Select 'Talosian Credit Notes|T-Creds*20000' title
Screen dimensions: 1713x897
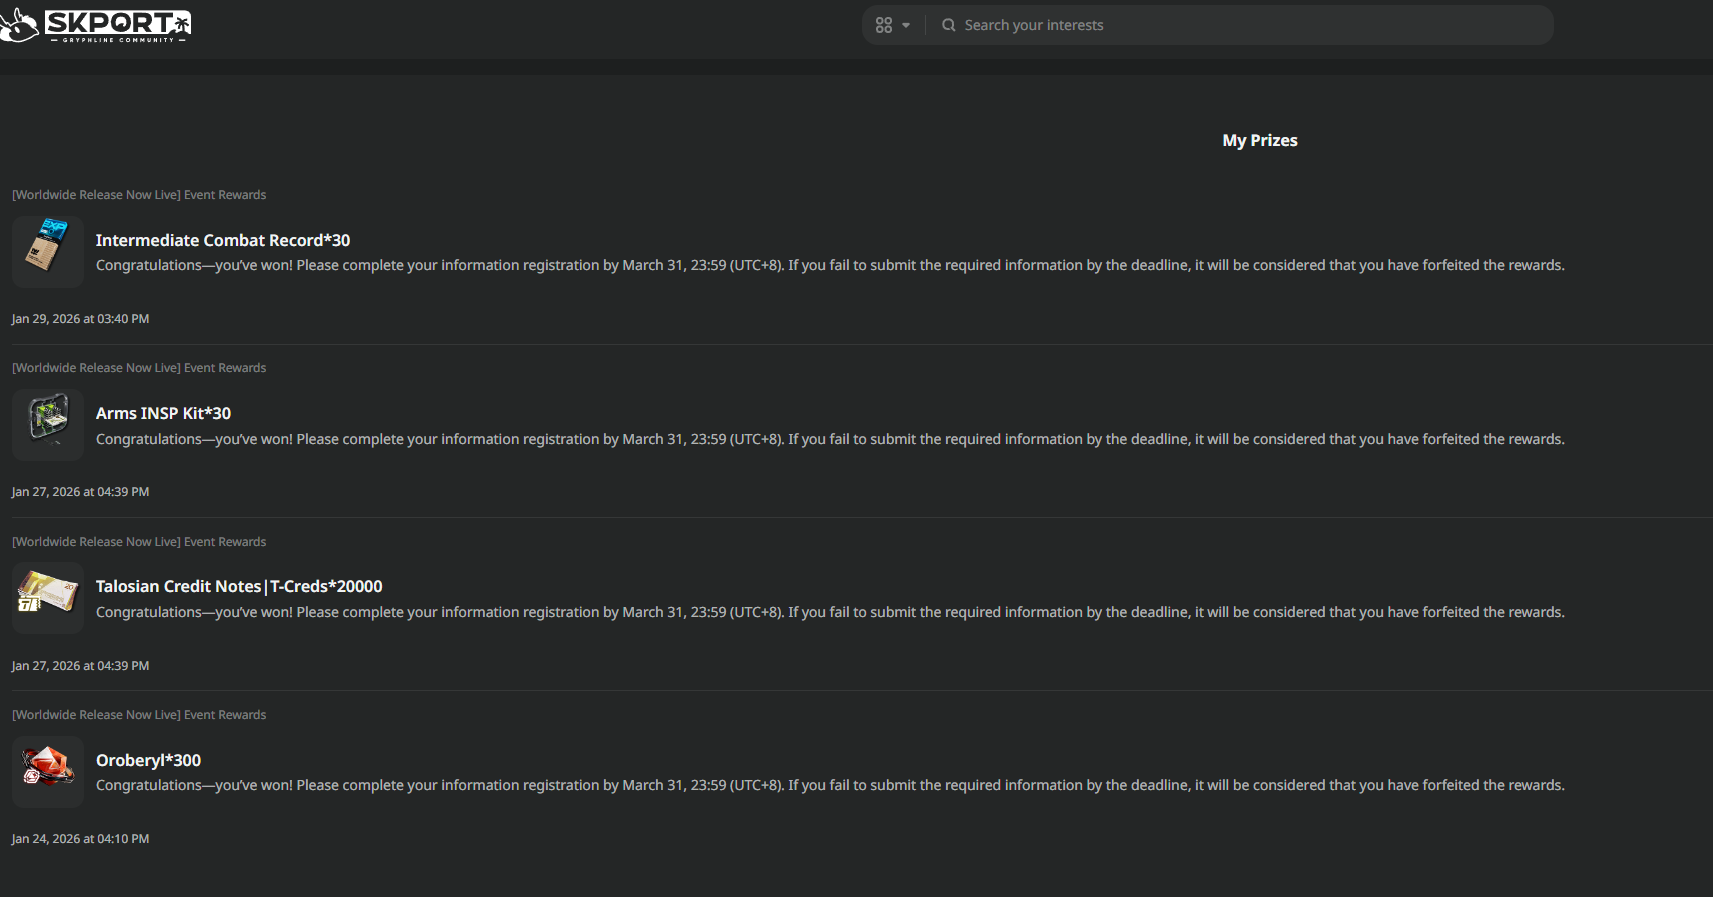[x=239, y=586]
